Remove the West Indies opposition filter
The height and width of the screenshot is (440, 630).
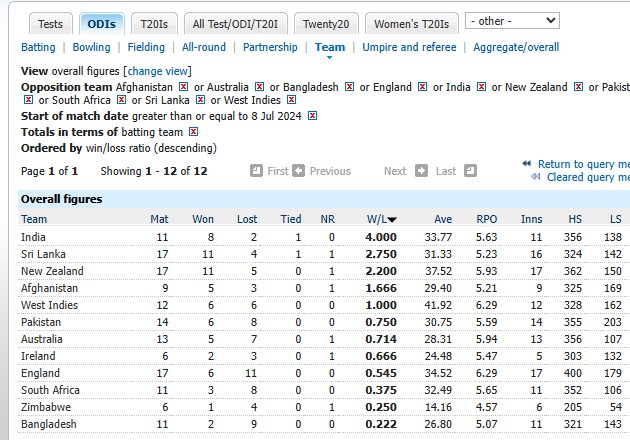click(292, 100)
